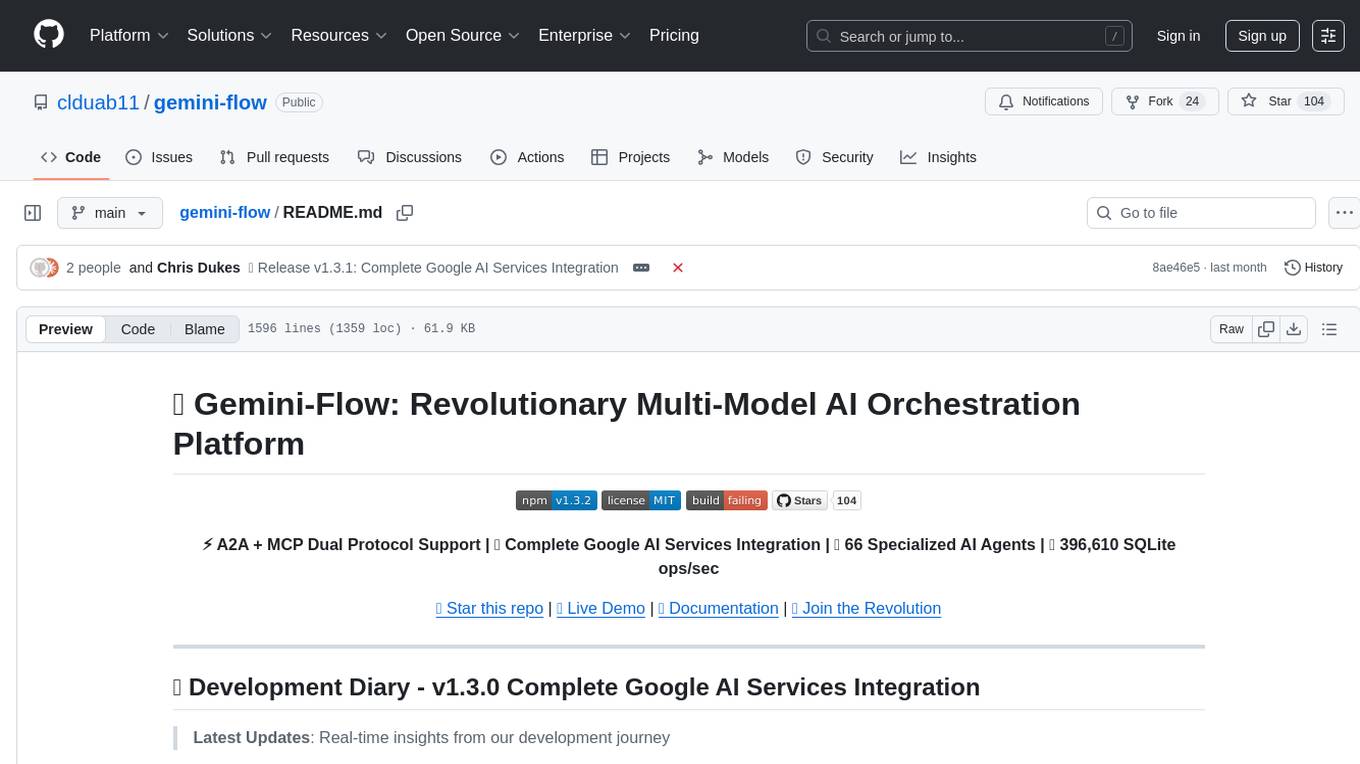1360x764 pixels.
Task: Click the npm v1.3.2 badge
Action: pyautogui.click(x=556, y=500)
